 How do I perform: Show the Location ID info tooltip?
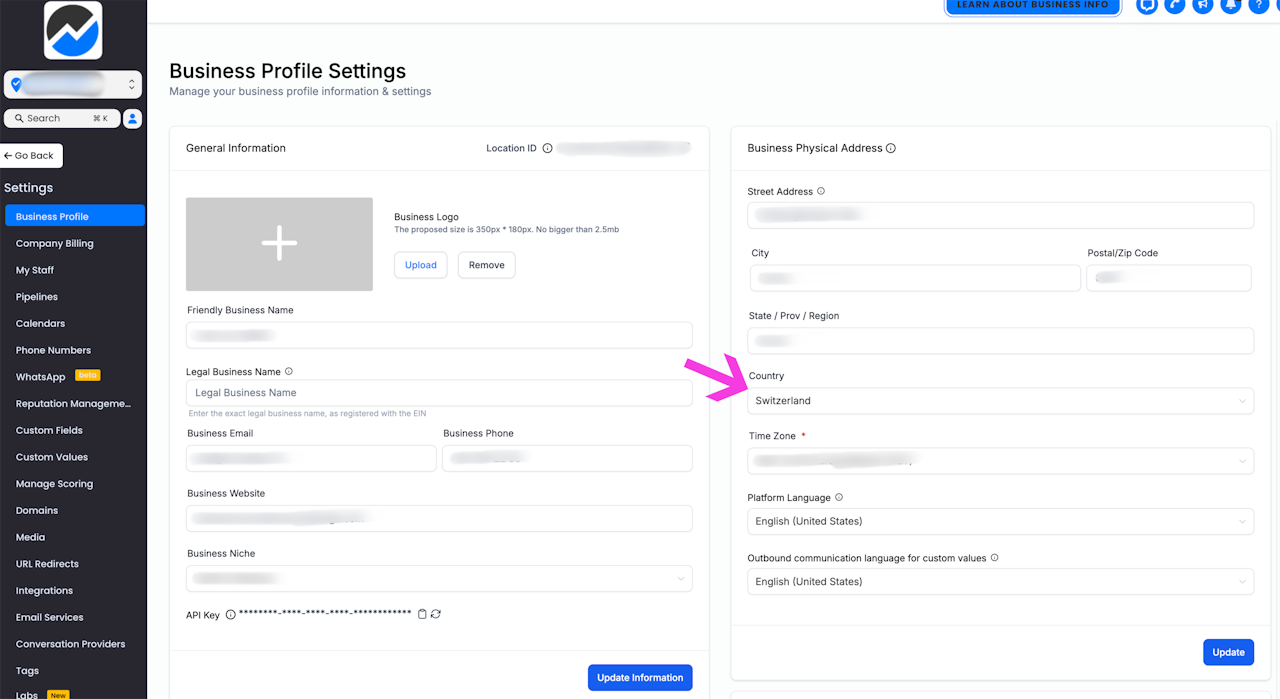click(547, 148)
